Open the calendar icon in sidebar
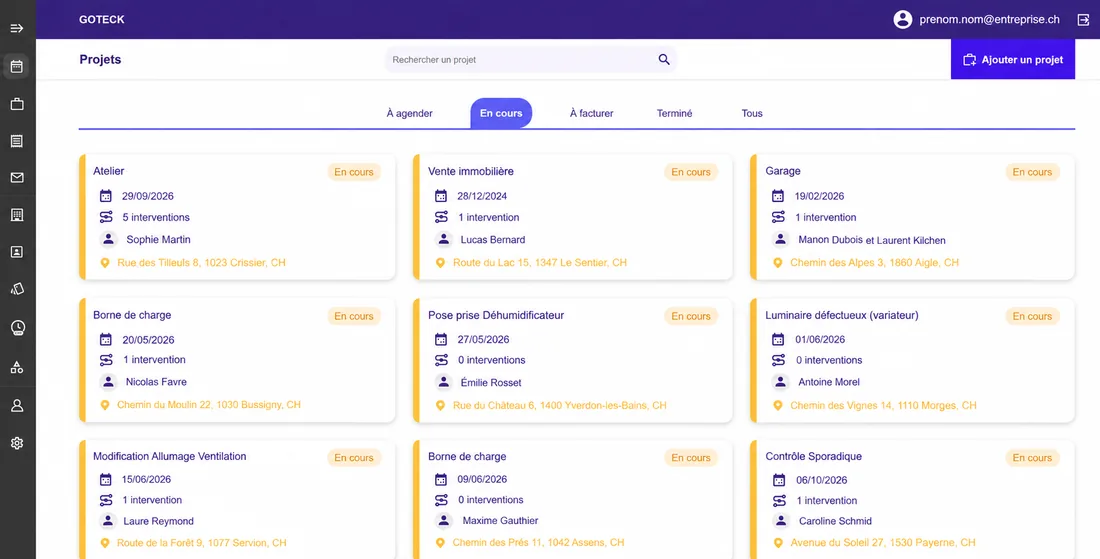This screenshot has width=1100, height=559. tap(18, 67)
